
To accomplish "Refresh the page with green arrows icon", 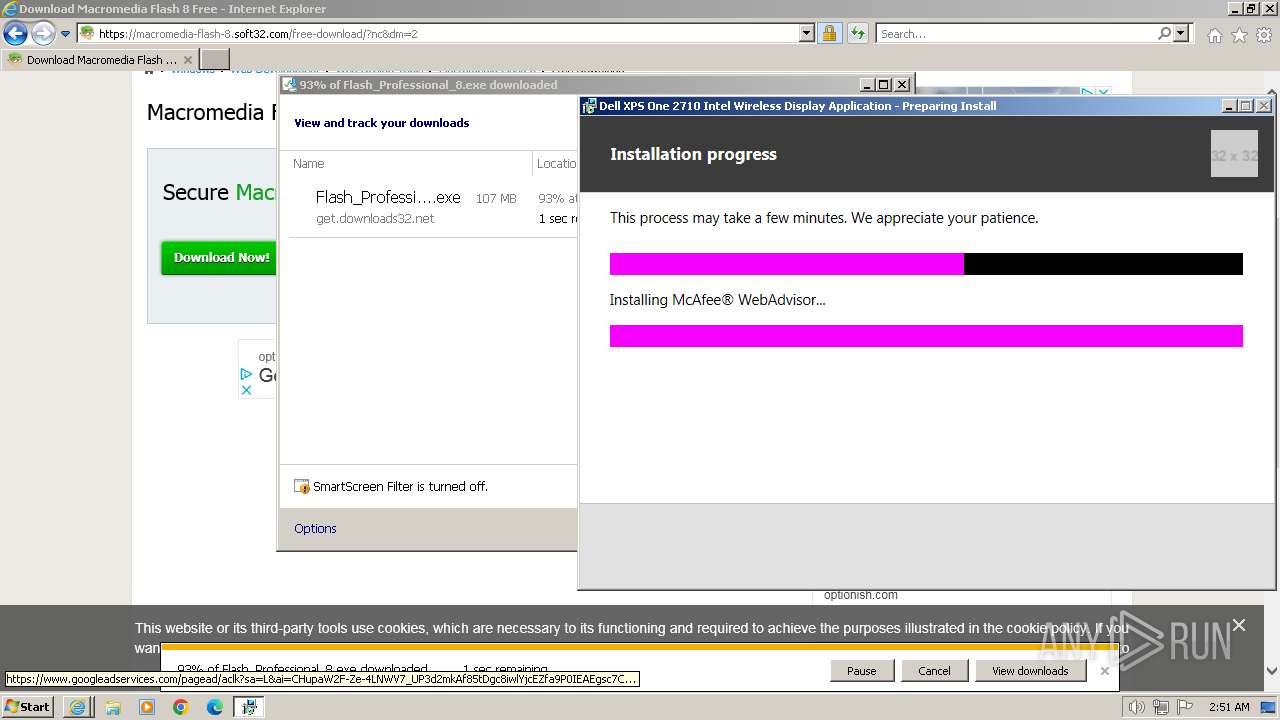I will [858, 33].
